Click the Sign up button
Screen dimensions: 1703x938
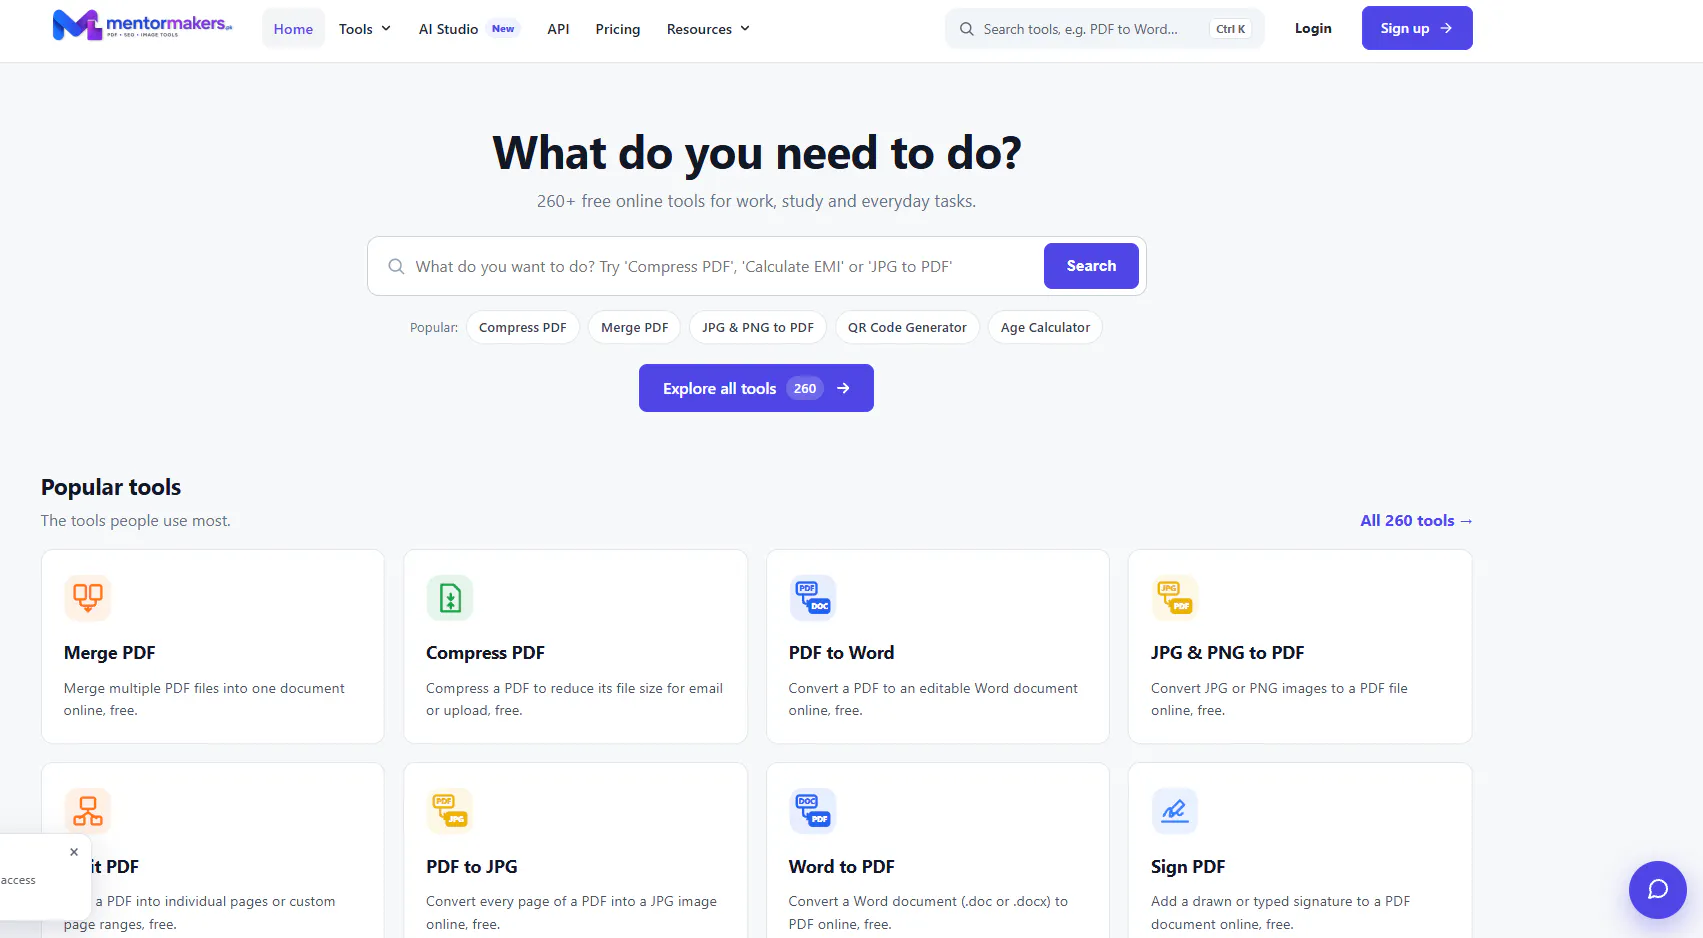(x=1417, y=28)
